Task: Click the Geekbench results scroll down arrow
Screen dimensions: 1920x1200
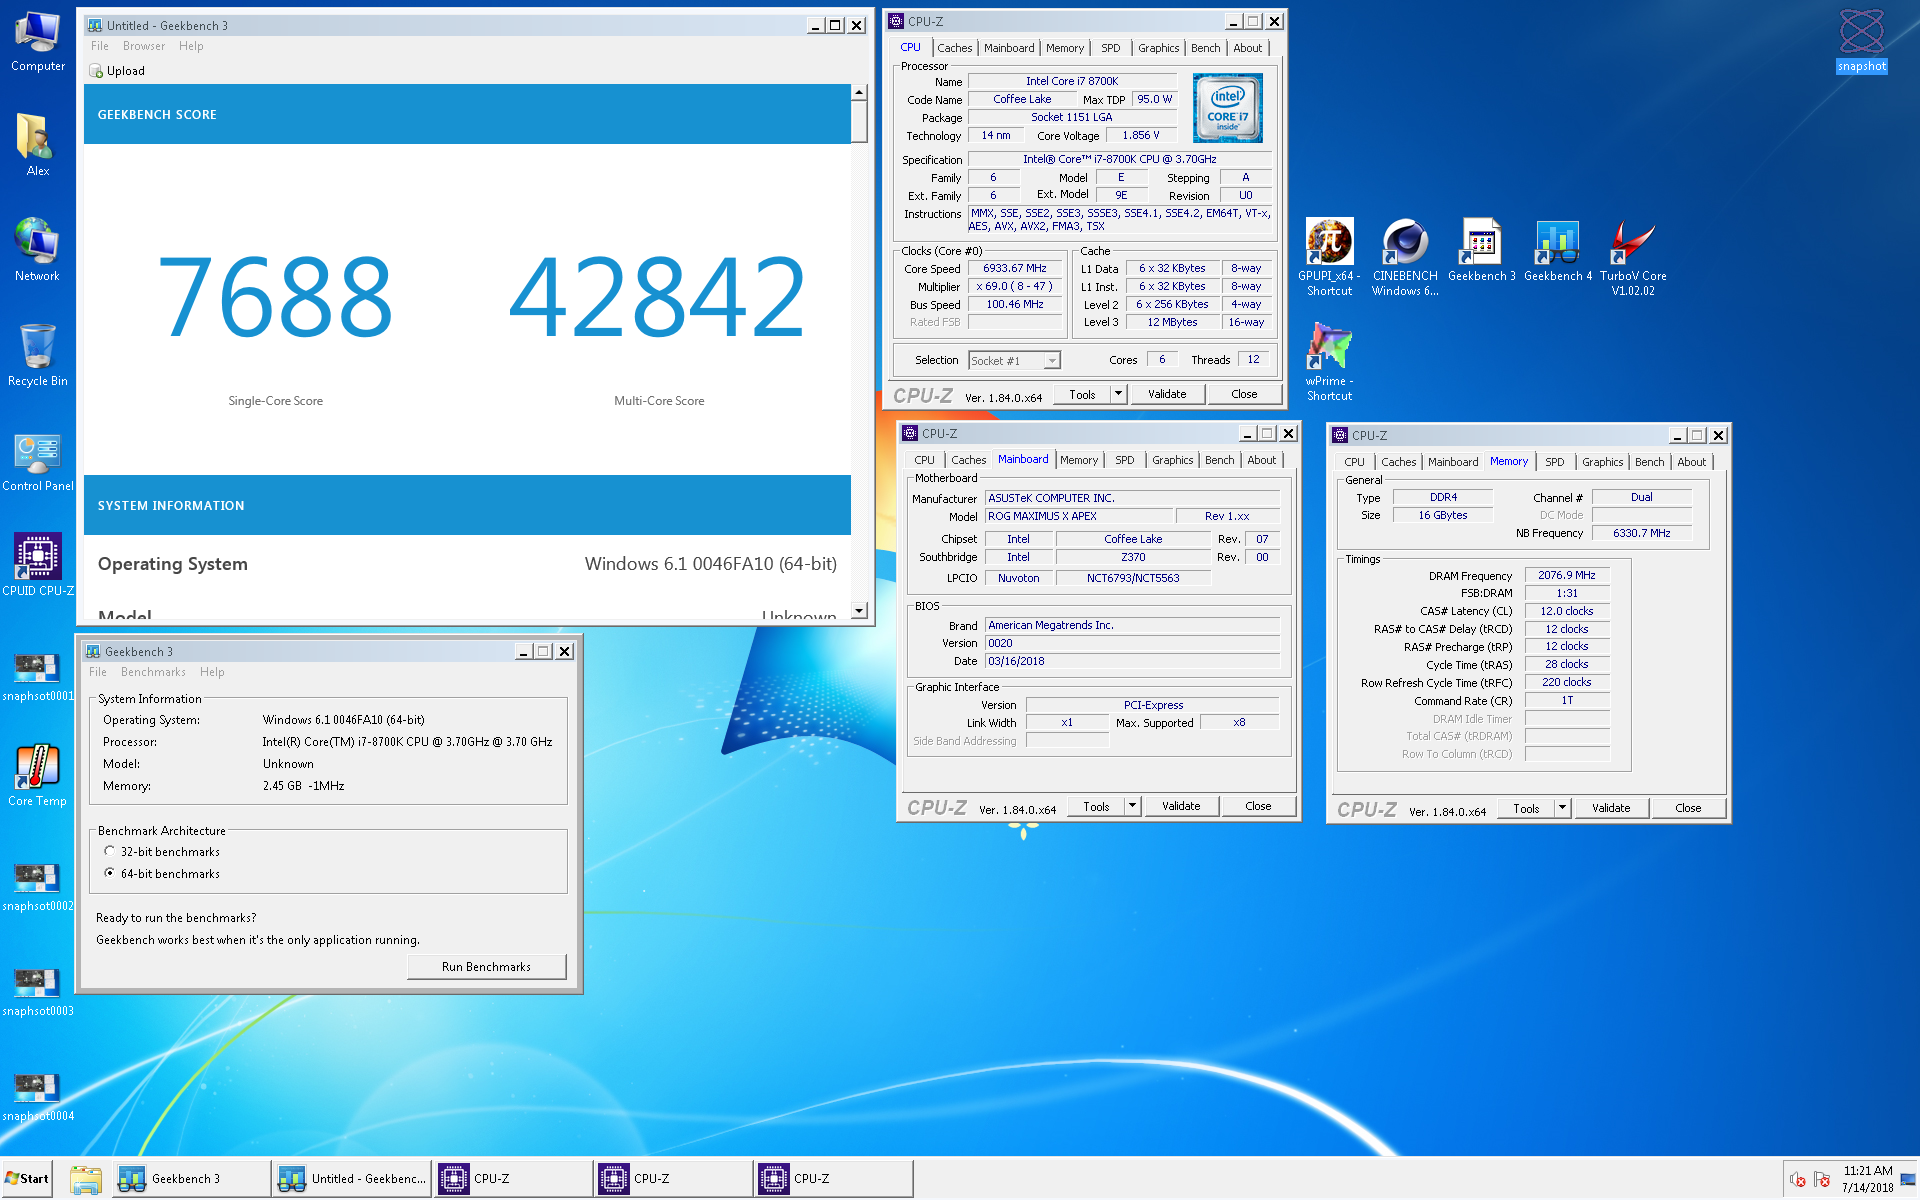Action: pos(859,610)
